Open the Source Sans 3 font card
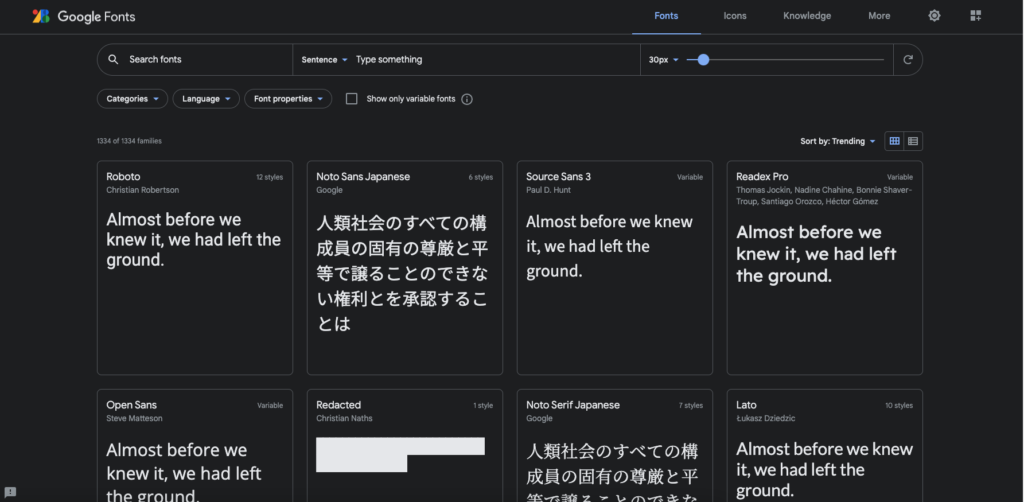Image resolution: width=1024 pixels, height=502 pixels. pyautogui.click(x=615, y=268)
